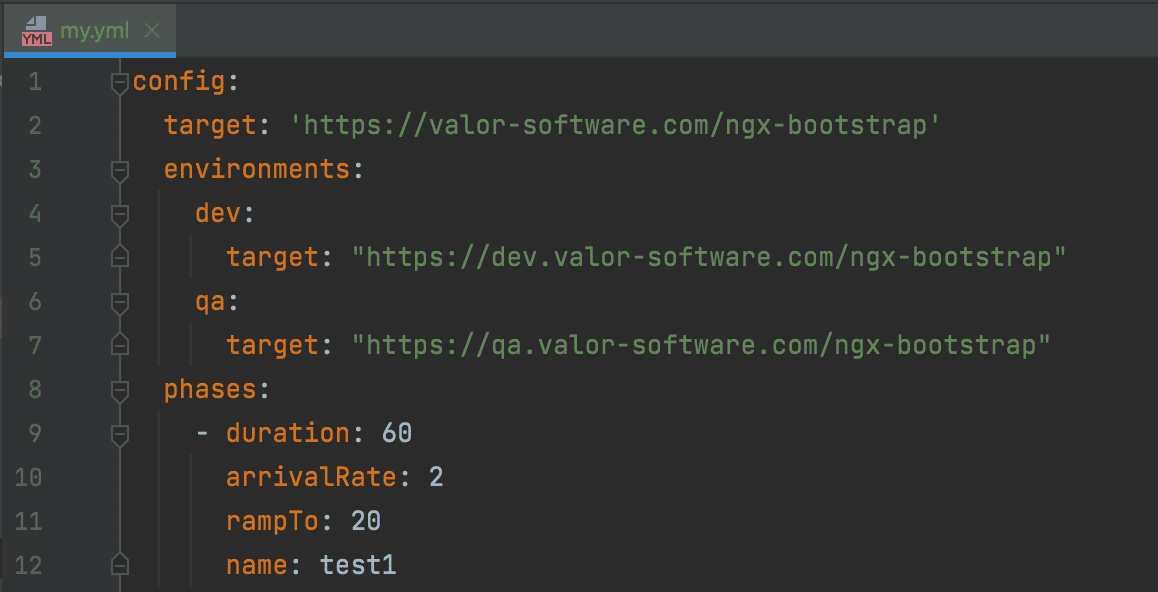Close the my.yml tab
The height and width of the screenshot is (592, 1158).
152,30
